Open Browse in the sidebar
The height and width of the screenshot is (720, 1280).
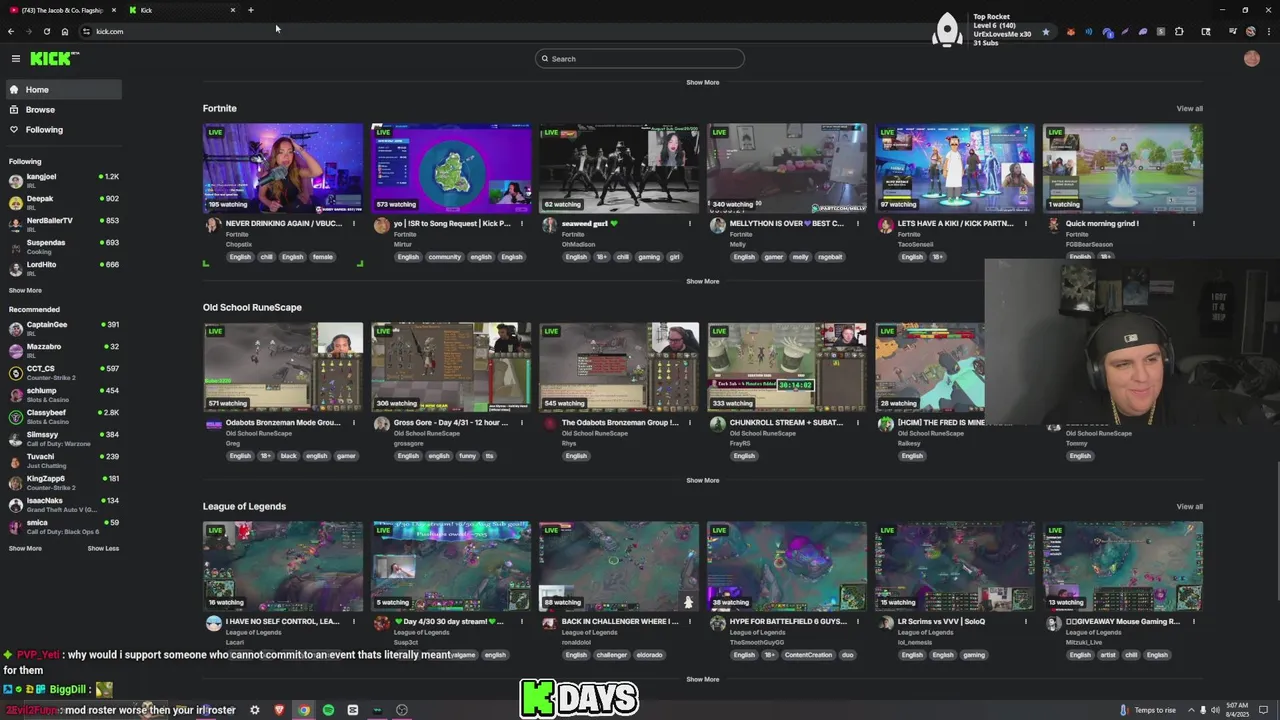63,109
